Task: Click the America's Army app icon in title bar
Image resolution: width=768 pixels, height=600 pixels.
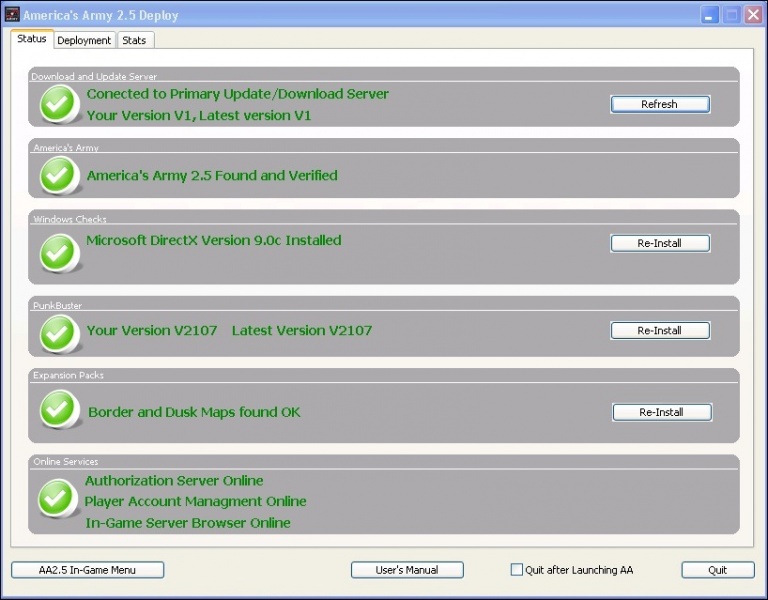Action: [12, 14]
